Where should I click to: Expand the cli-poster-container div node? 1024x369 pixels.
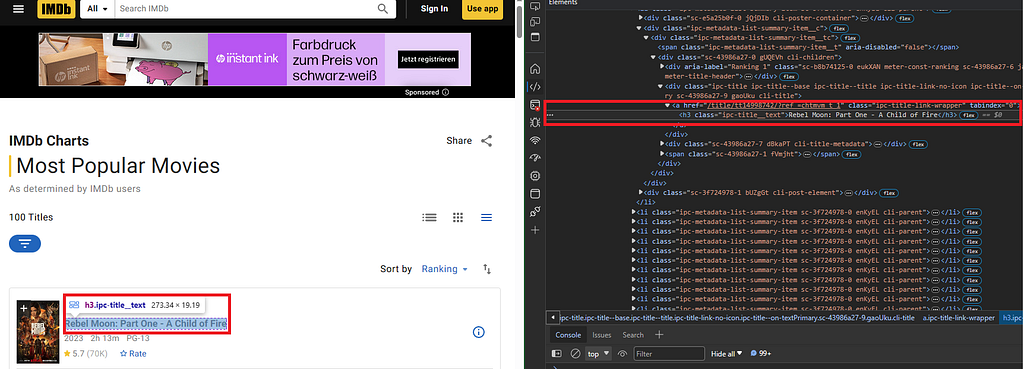coord(641,18)
